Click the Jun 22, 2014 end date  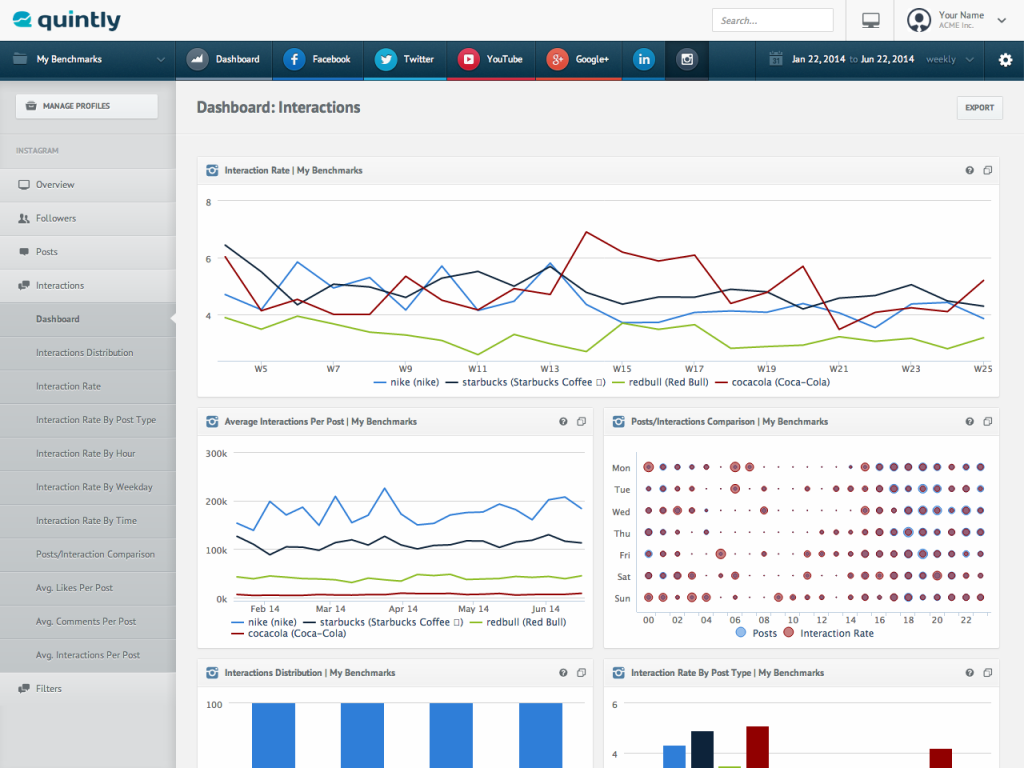coord(888,59)
